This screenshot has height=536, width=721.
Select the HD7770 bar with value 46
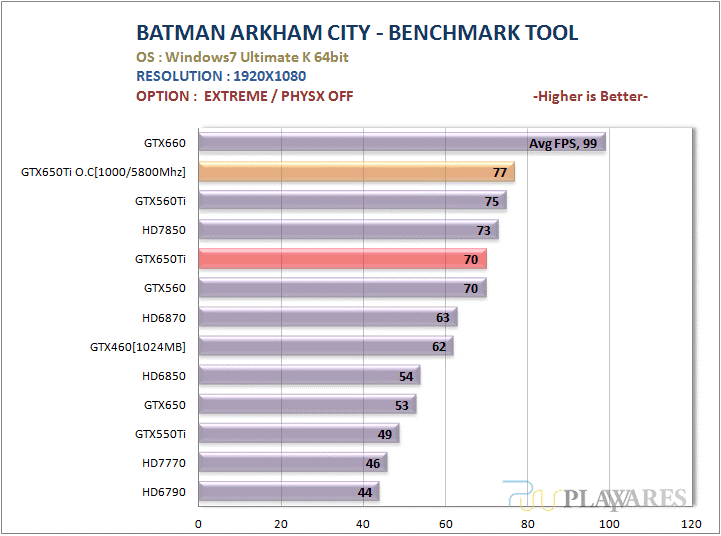[292, 463]
